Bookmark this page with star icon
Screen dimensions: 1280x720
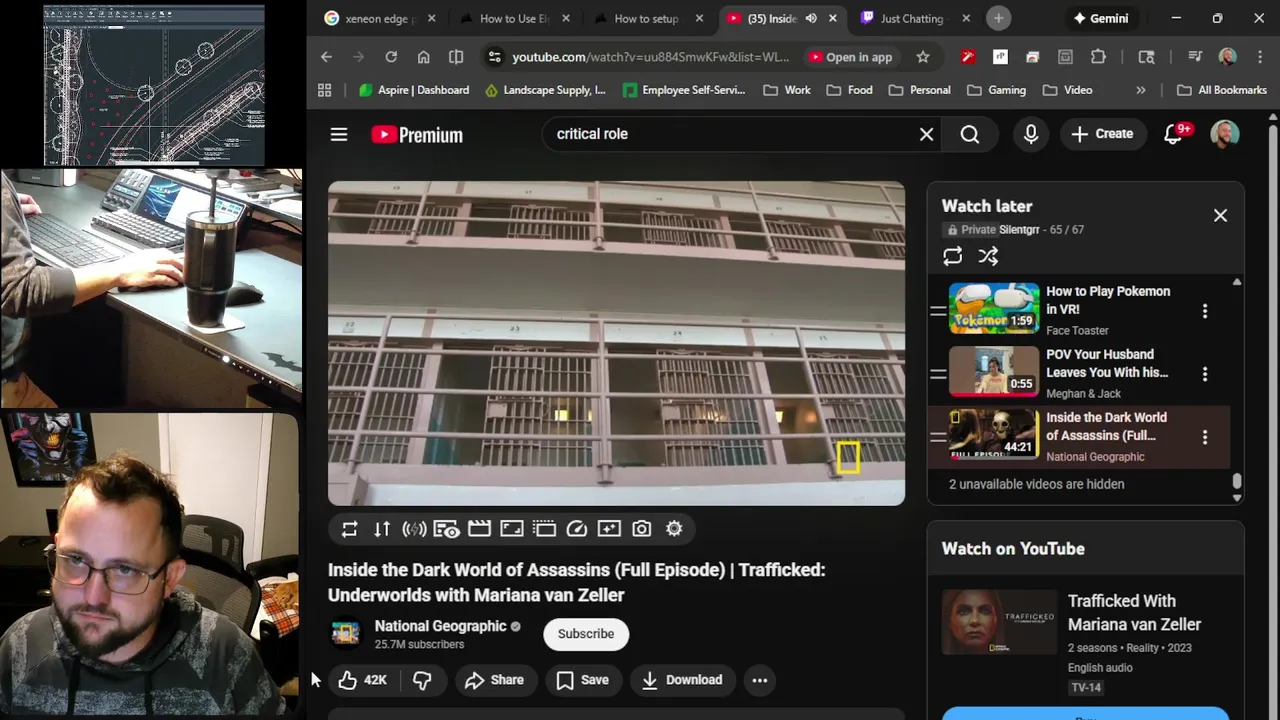[923, 57]
